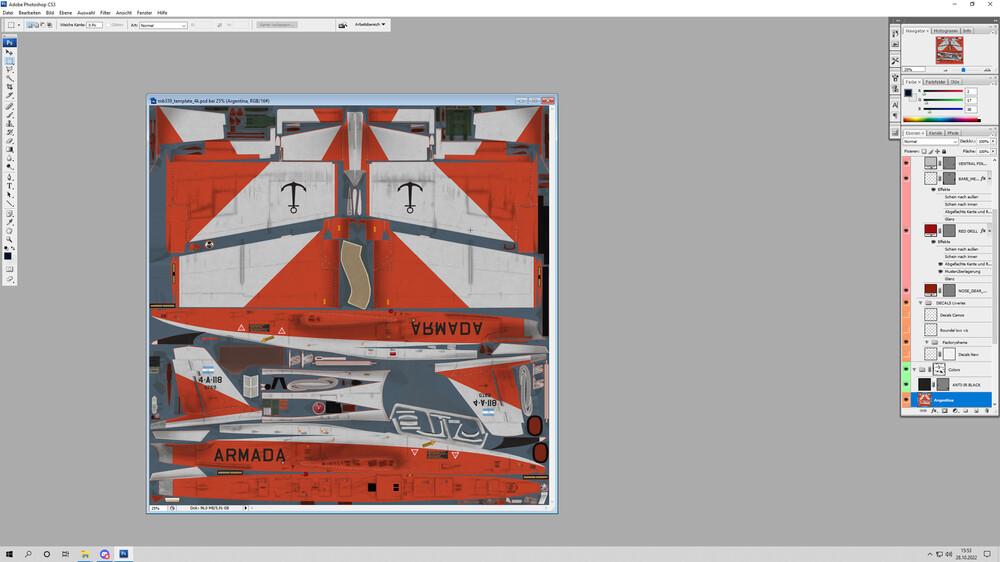
Task: Switch to the Histogramm tab
Action: pos(945,31)
